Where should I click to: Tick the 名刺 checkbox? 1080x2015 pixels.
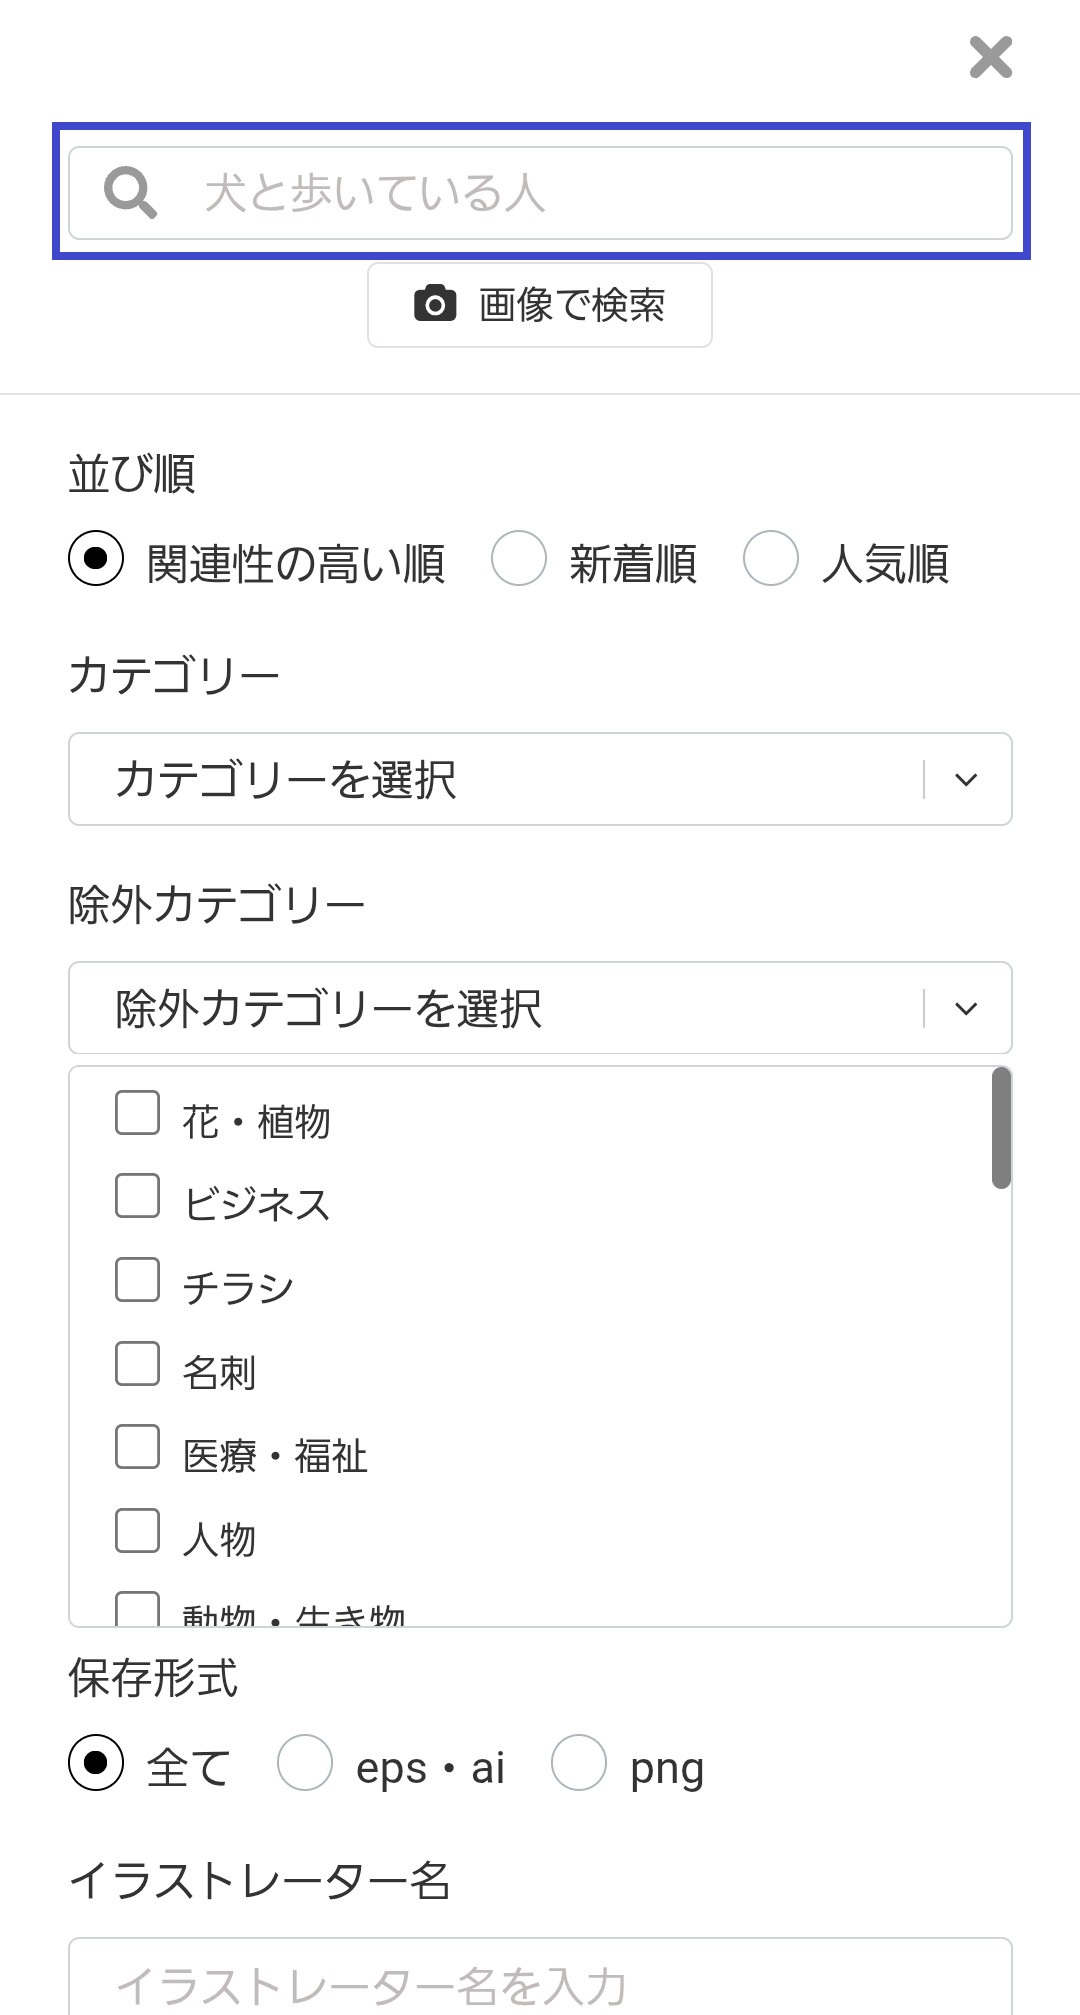tap(138, 1364)
